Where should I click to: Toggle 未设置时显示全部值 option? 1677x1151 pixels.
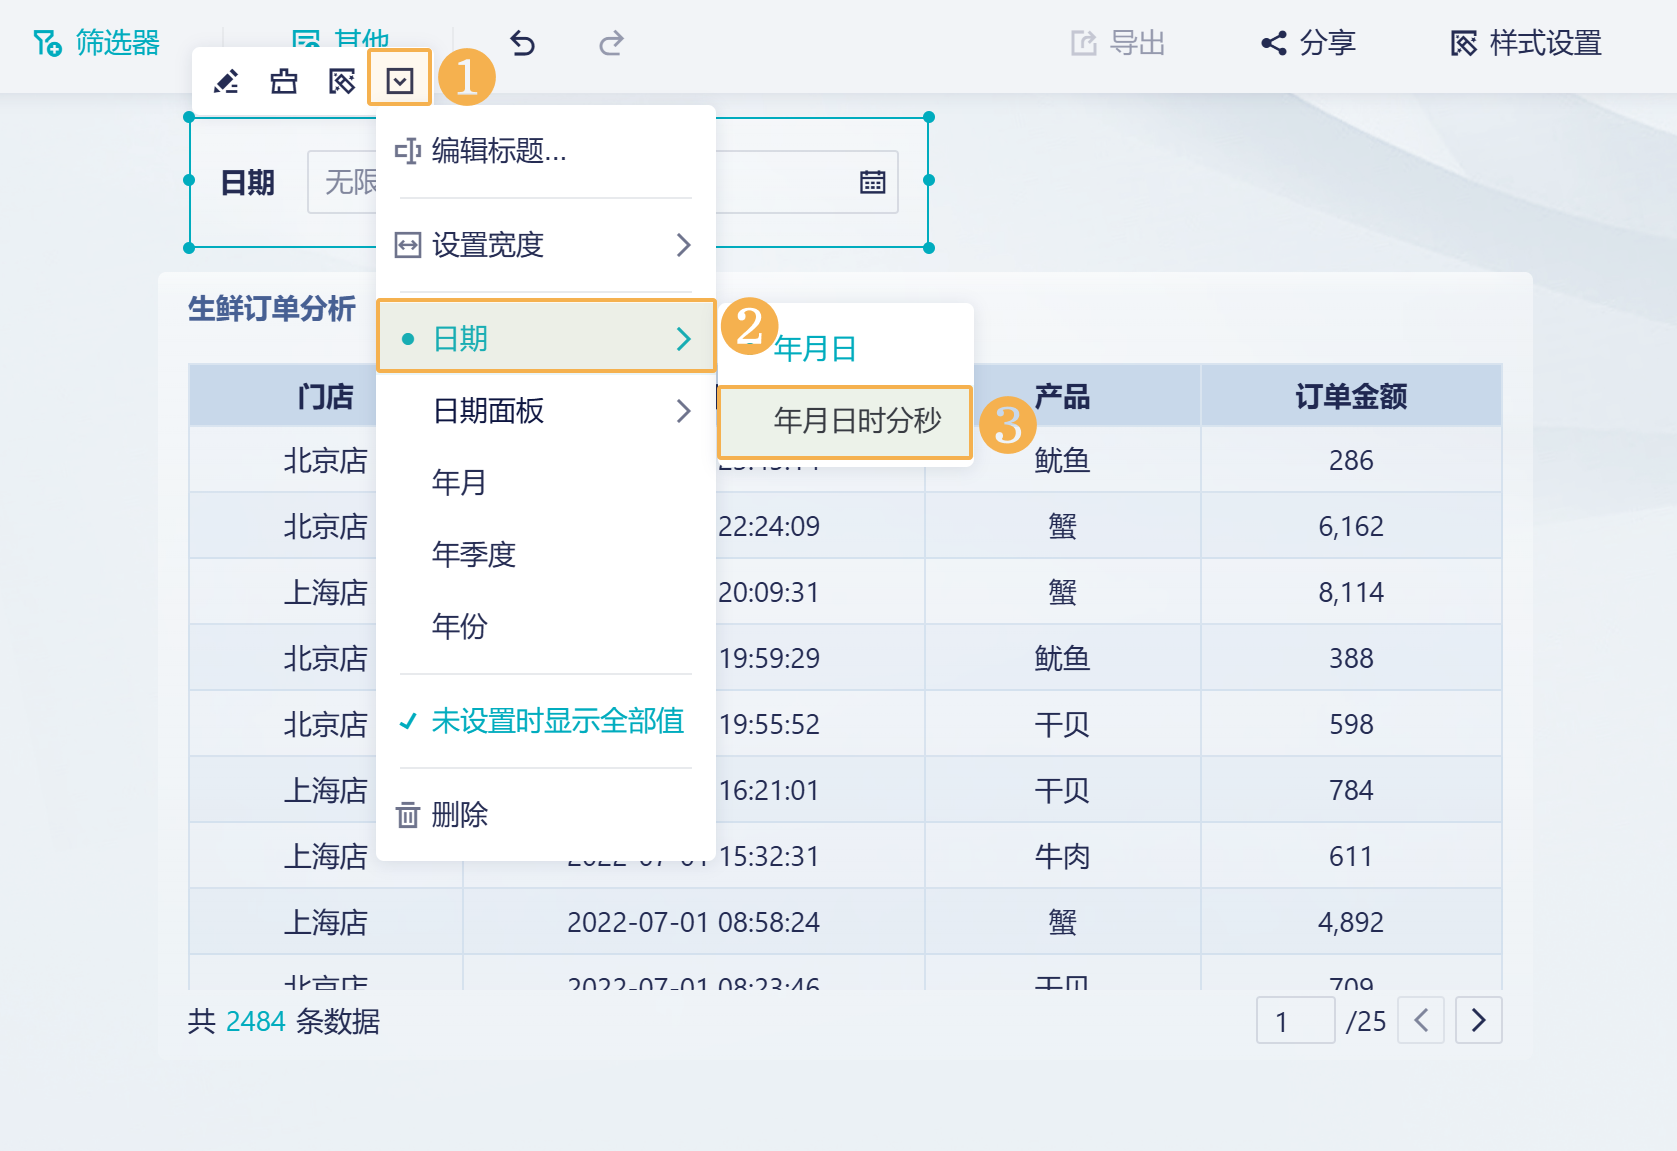point(546,721)
